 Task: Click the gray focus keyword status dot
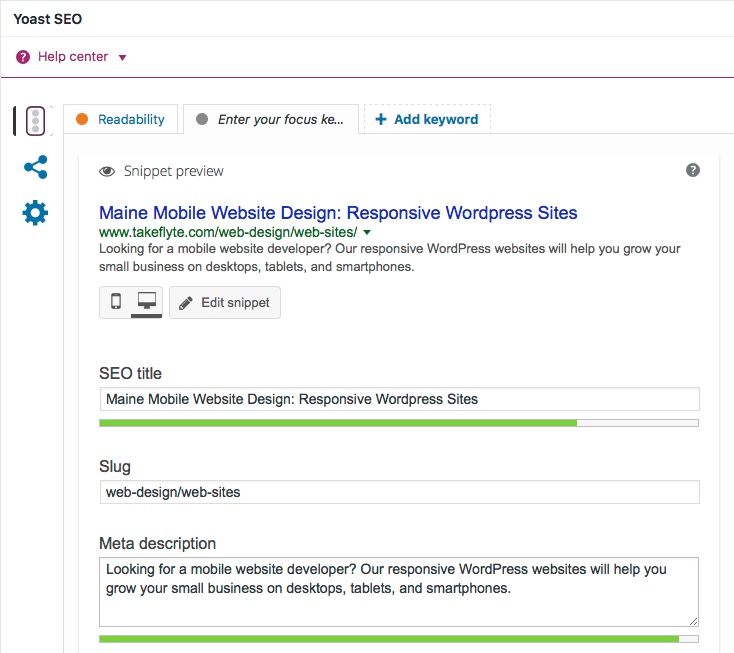[202, 119]
